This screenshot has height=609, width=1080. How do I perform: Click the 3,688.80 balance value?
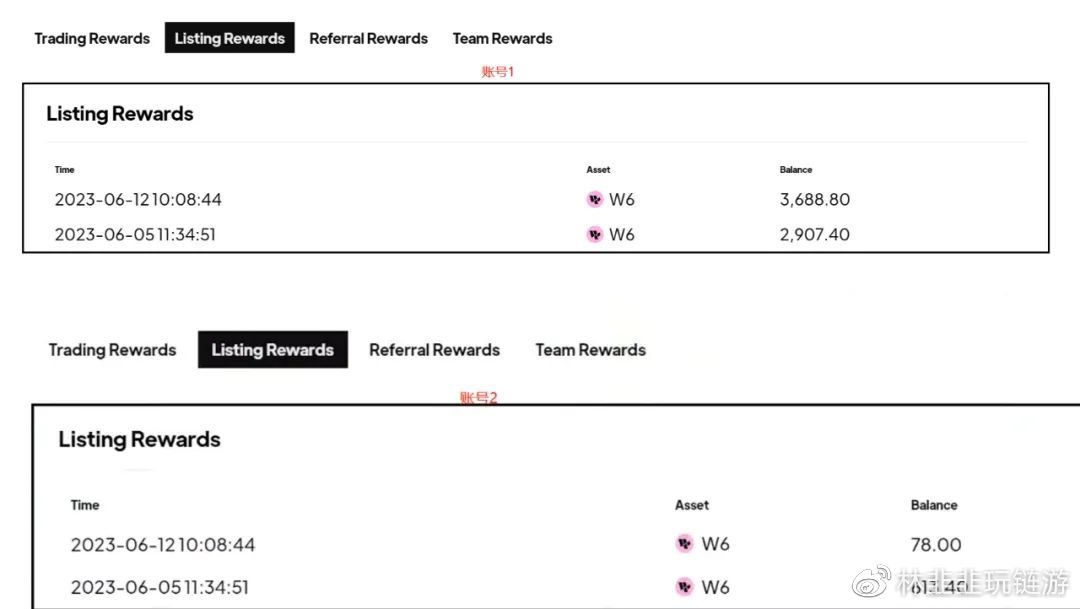[815, 200]
